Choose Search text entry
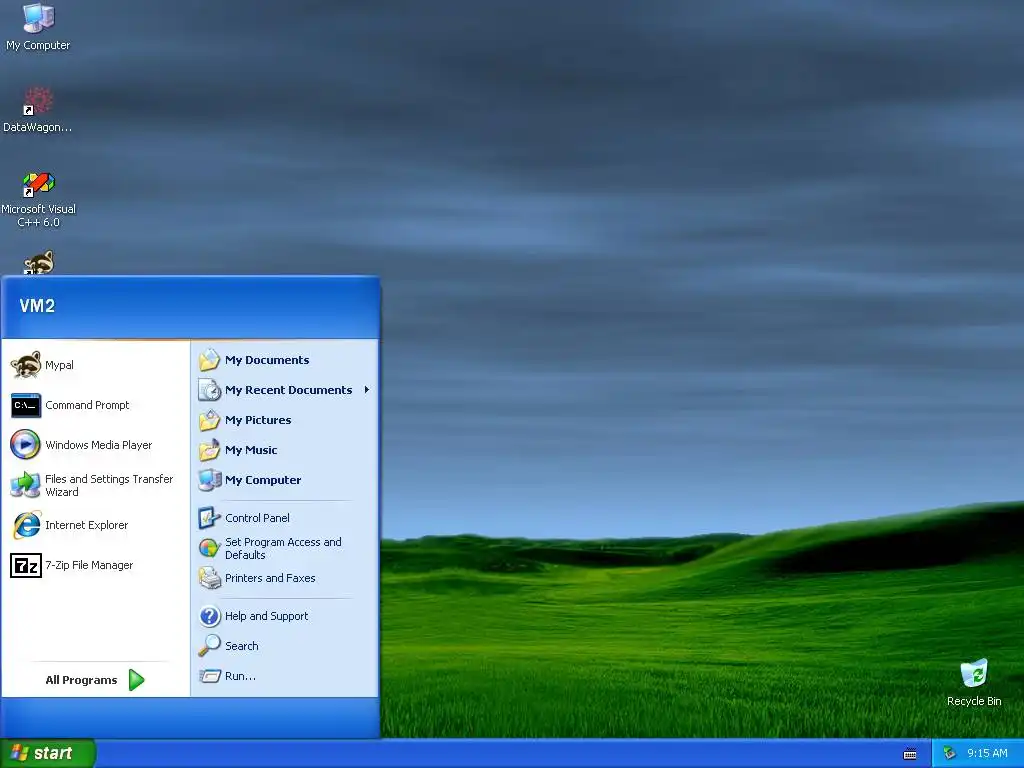This screenshot has width=1024, height=768. [242, 646]
